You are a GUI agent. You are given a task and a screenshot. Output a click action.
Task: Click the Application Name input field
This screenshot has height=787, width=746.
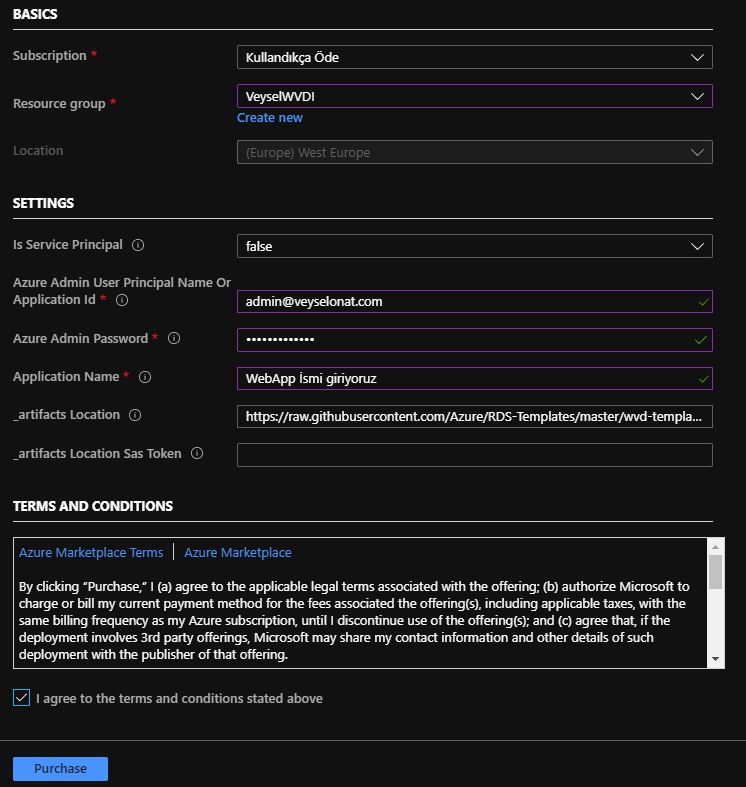coord(474,378)
